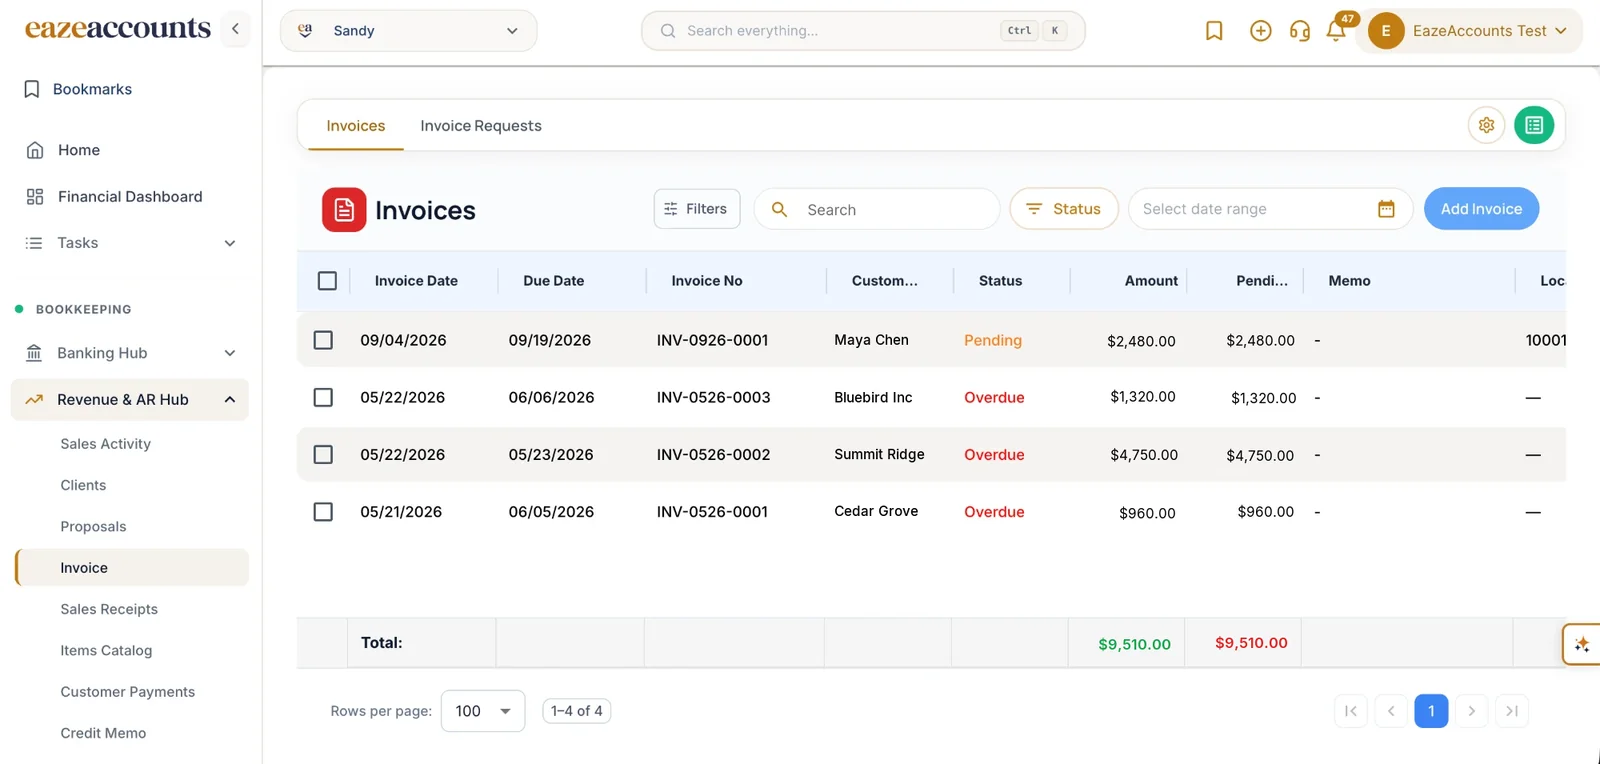The height and width of the screenshot is (764, 1600).
Task: Click the red Invoices document icon
Action: tap(344, 210)
